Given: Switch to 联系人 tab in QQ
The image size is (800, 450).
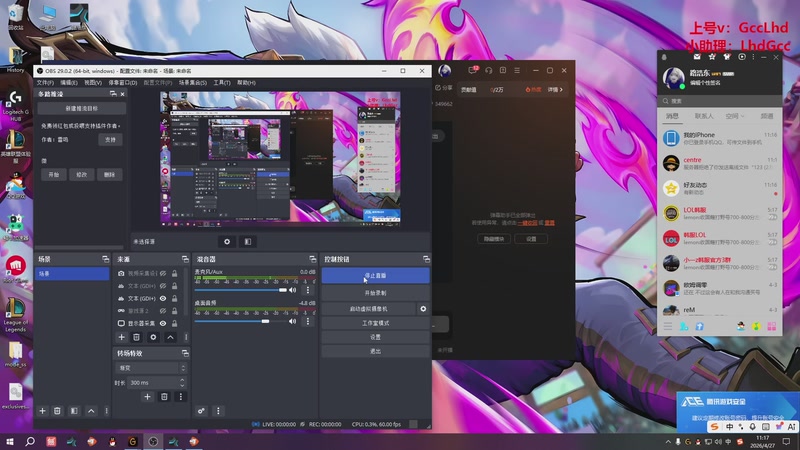Looking at the screenshot, I should (704, 116).
